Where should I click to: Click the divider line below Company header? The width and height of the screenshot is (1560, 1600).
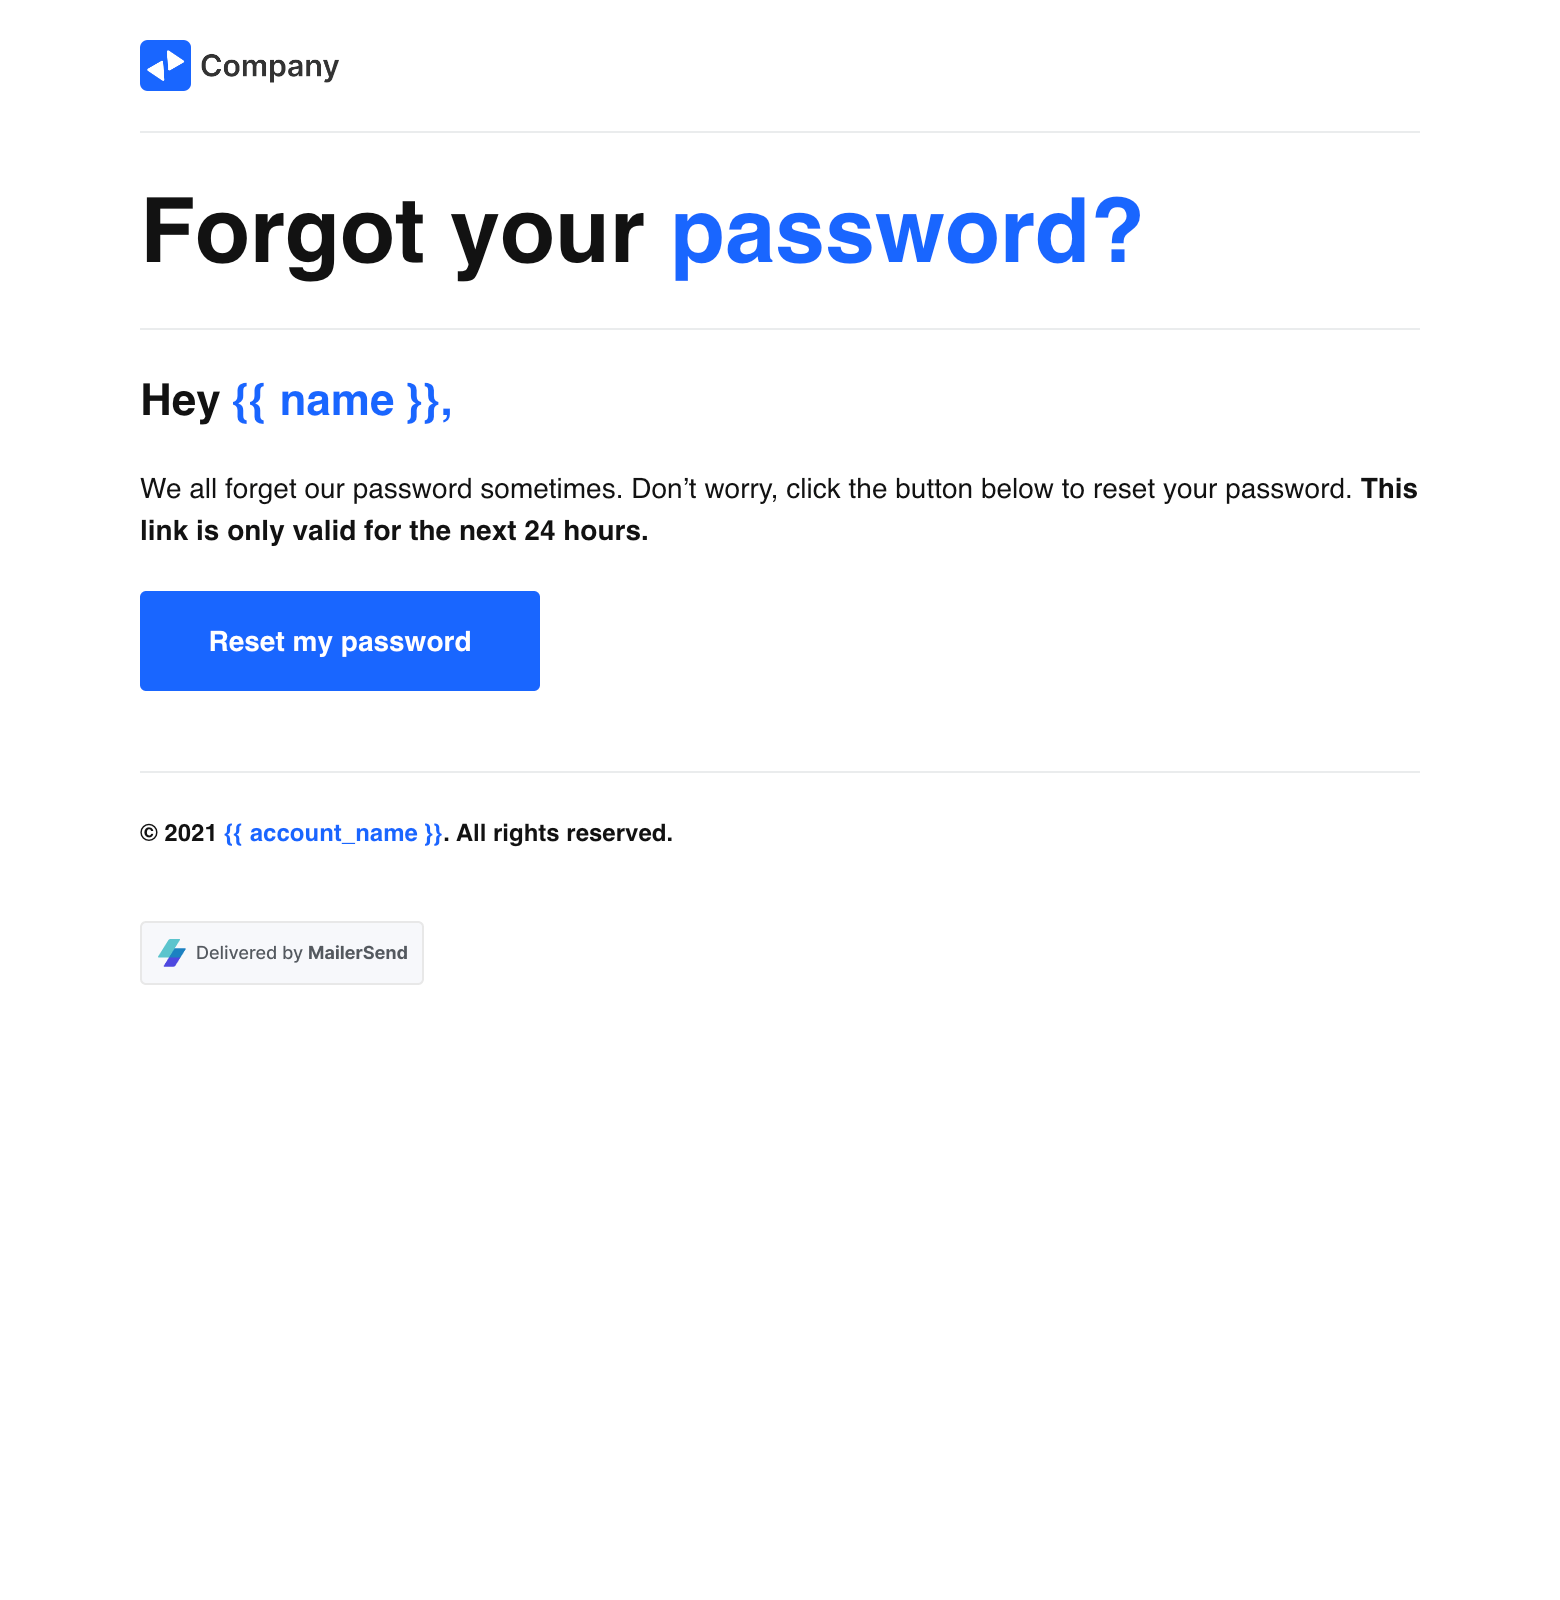(780, 132)
